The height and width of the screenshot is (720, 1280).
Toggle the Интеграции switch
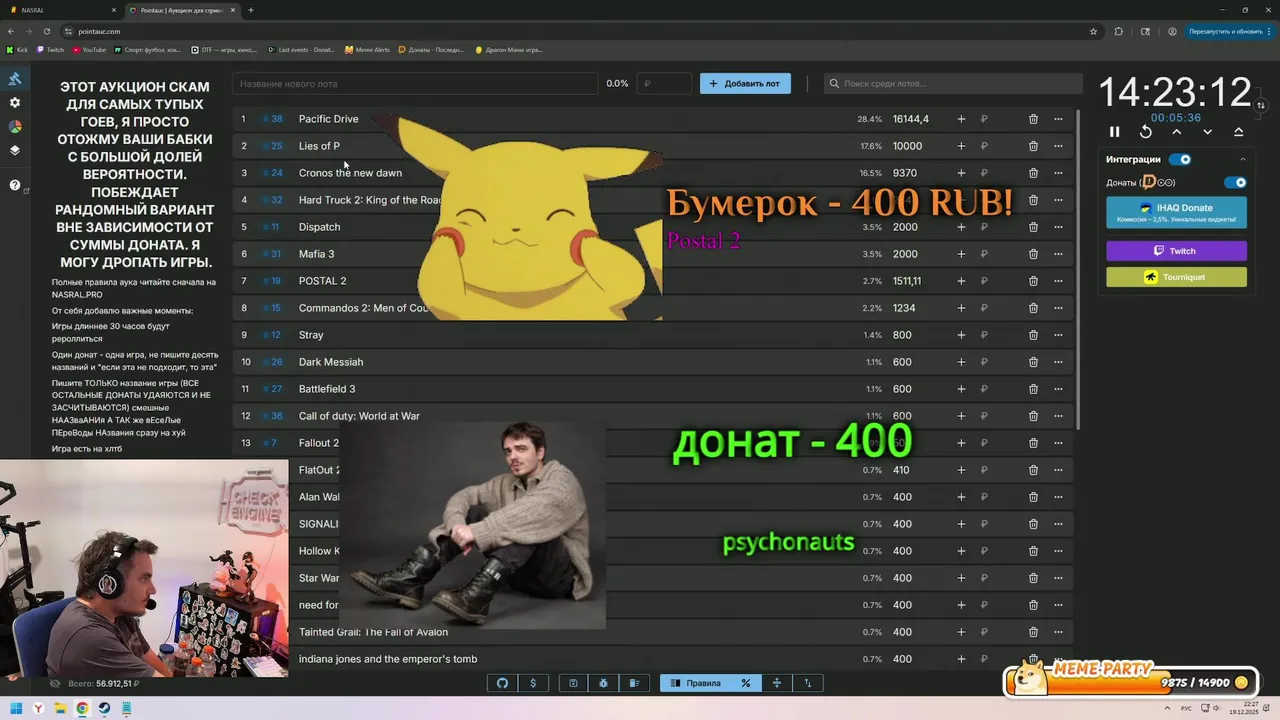coord(1181,159)
